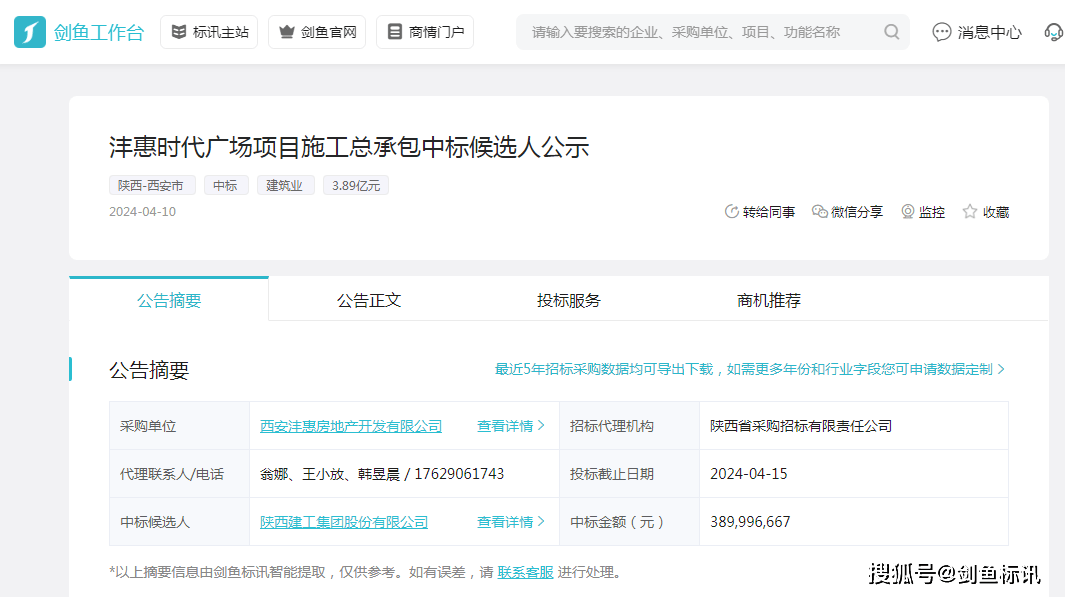This screenshot has height=597, width=1065.
Task: Click 中标候选人 label cell
Action: tap(179, 522)
